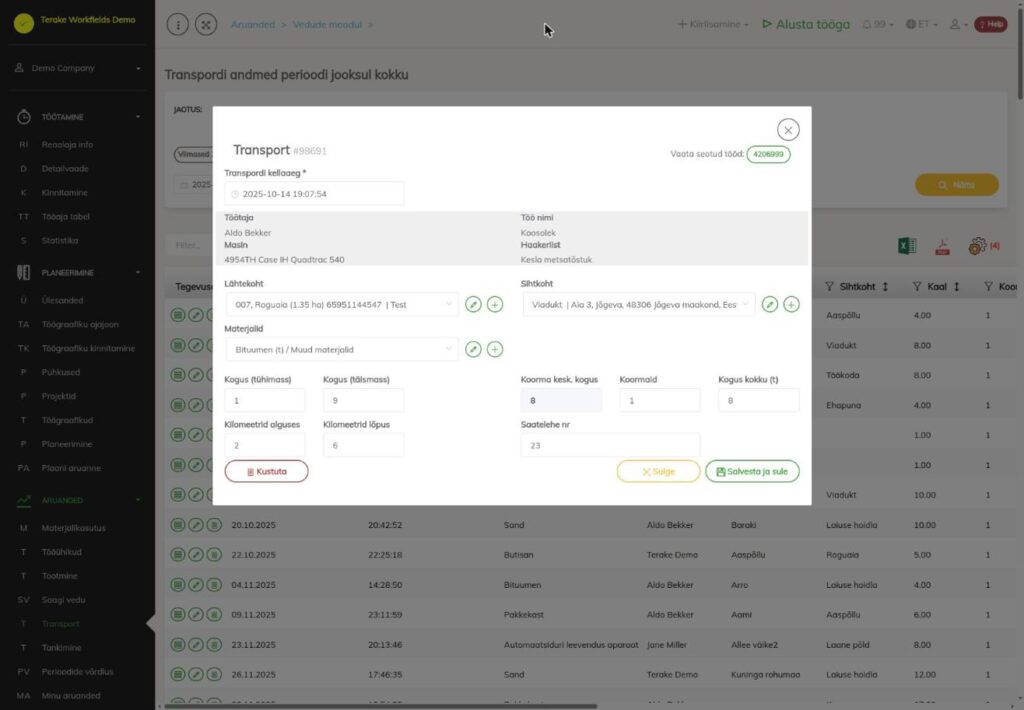Screen dimensions: 1024x710
Task: Open Tööajatabel in the sidebar
Action: tap(65, 216)
